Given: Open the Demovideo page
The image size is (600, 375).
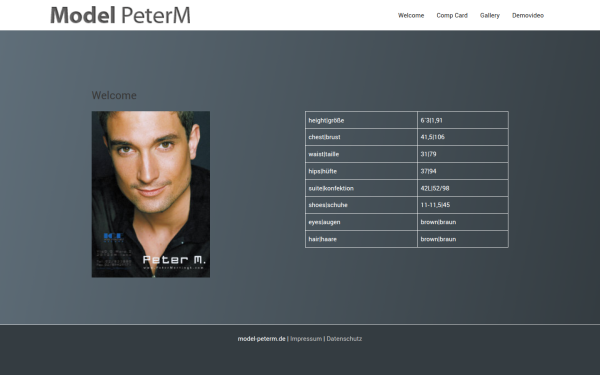Looking at the screenshot, I should click(x=528, y=15).
